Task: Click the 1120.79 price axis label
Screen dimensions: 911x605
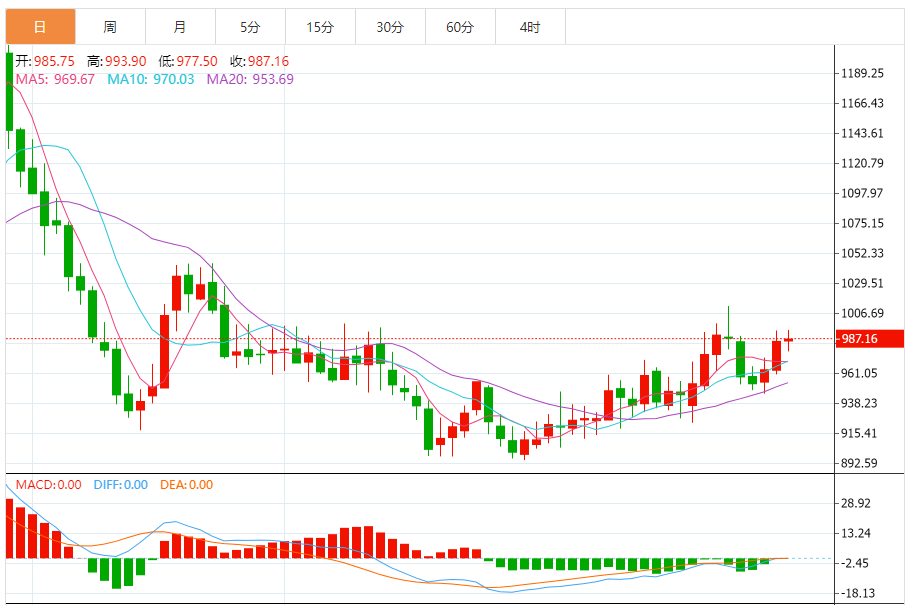Action: 862,163
